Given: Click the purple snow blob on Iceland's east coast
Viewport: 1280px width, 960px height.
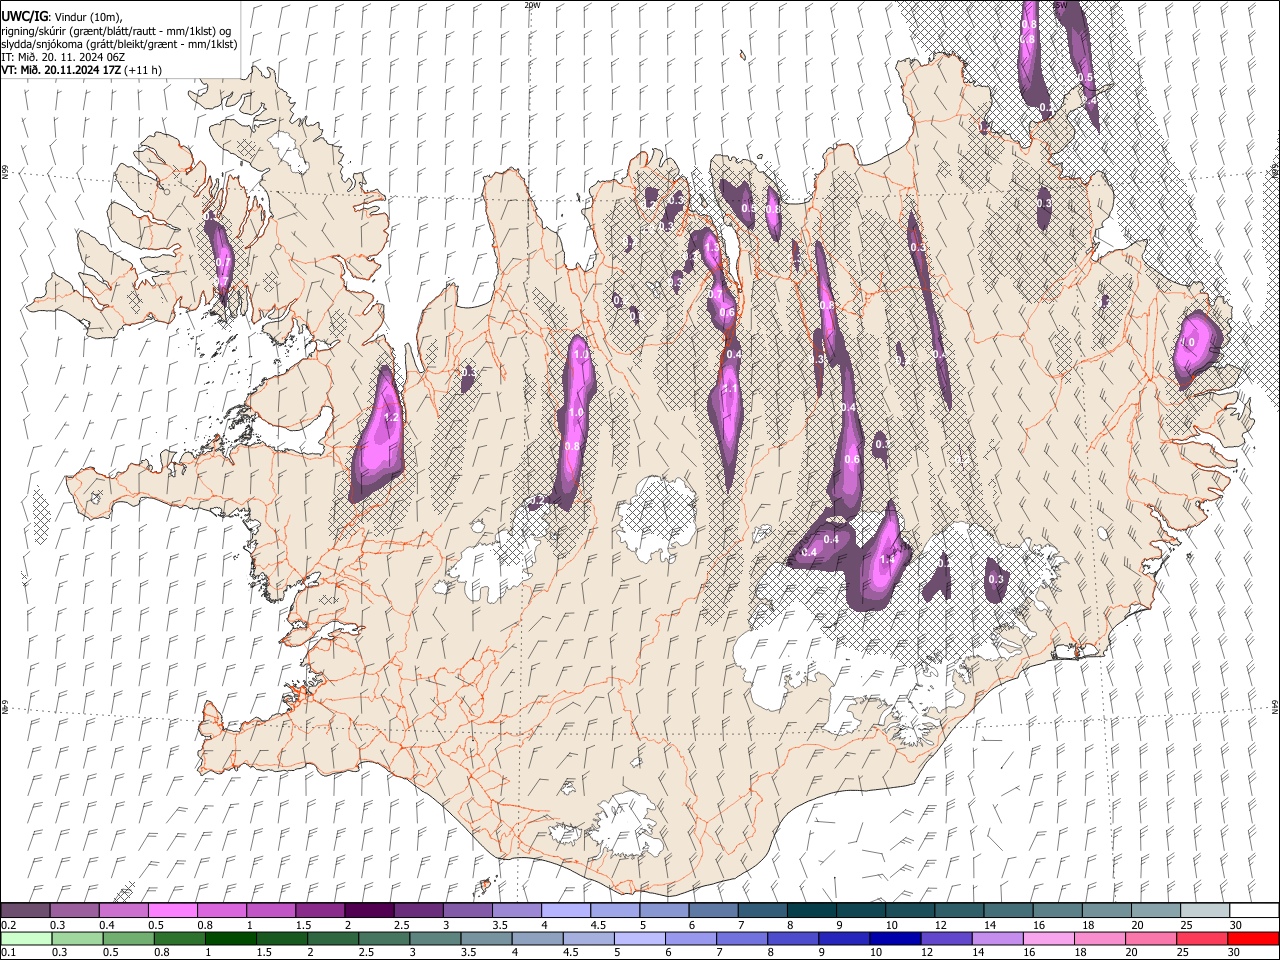Looking at the screenshot, I should (x=1198, y=348).
